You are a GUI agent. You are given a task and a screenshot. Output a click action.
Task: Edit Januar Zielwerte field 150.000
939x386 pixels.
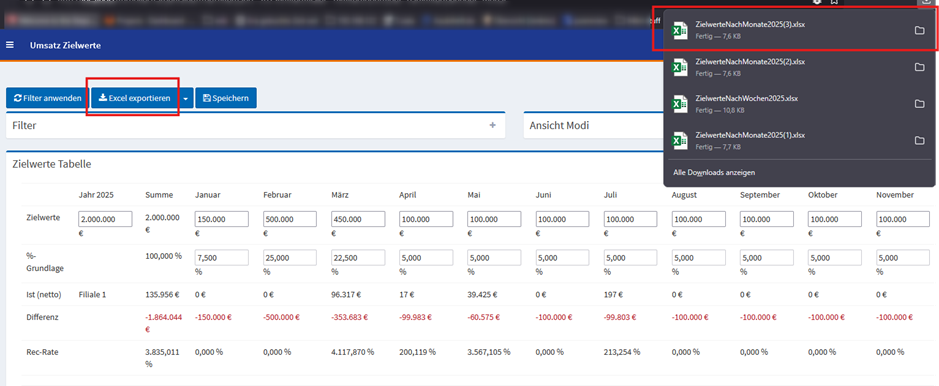(x=222, y=219)
